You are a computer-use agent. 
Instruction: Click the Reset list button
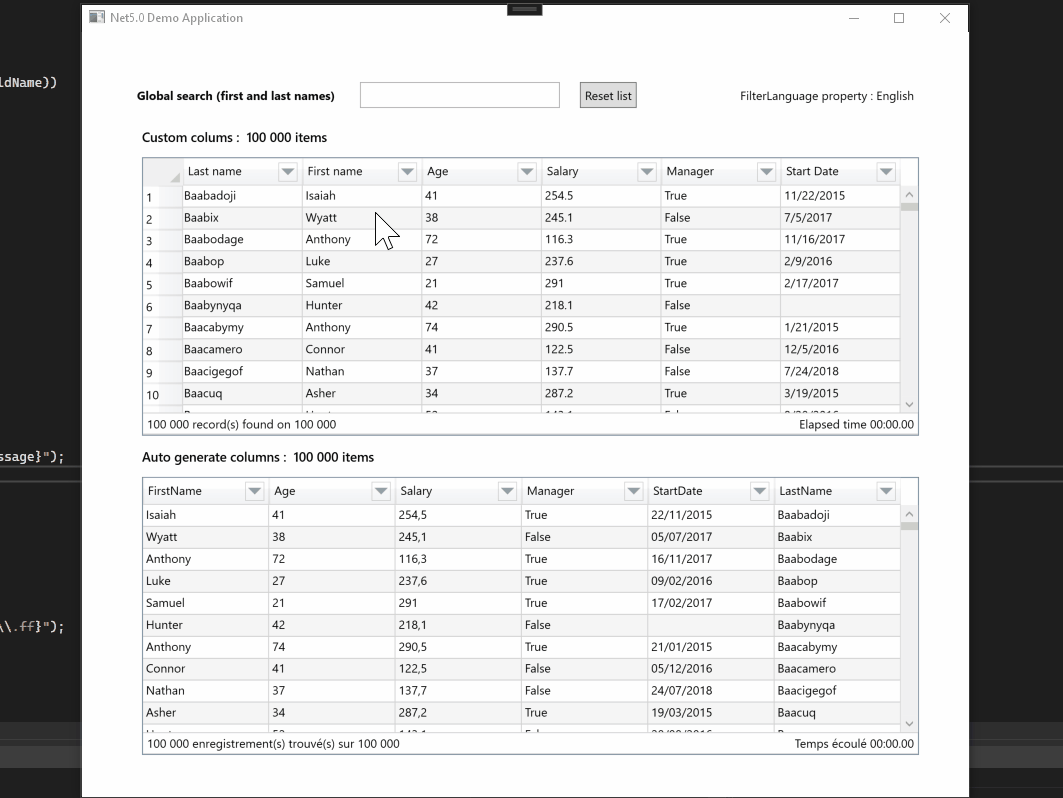point(608,96)
